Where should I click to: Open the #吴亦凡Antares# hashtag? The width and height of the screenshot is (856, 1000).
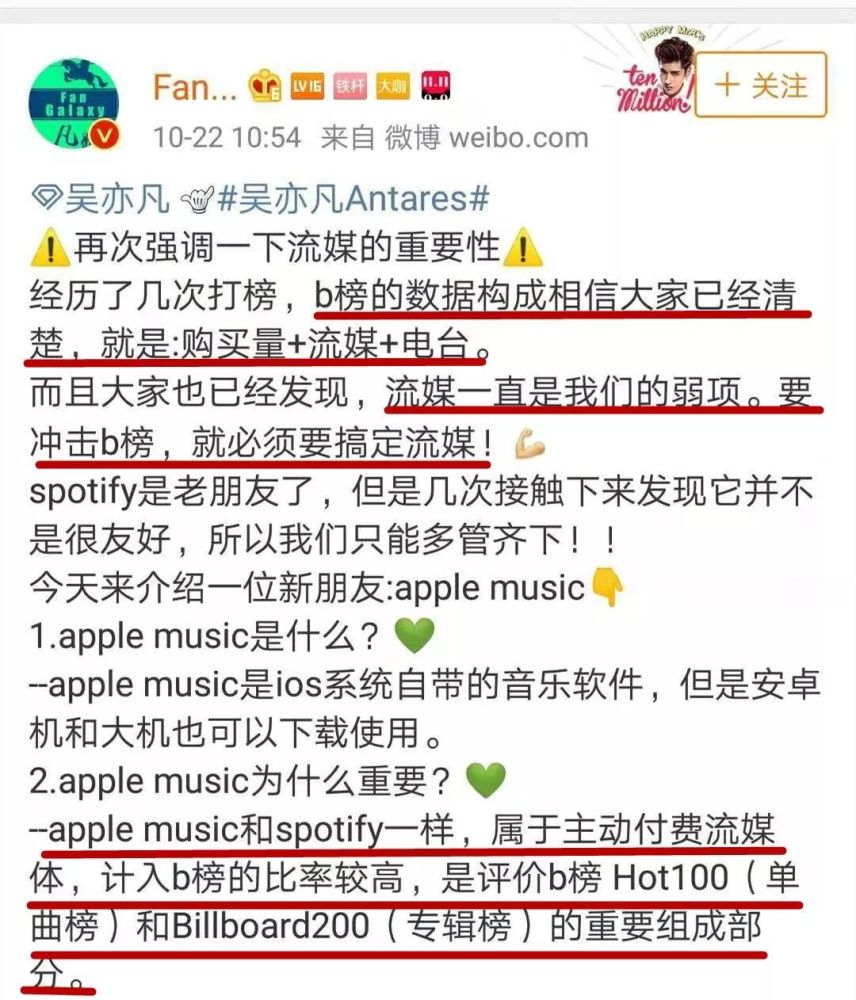[353, 199]
